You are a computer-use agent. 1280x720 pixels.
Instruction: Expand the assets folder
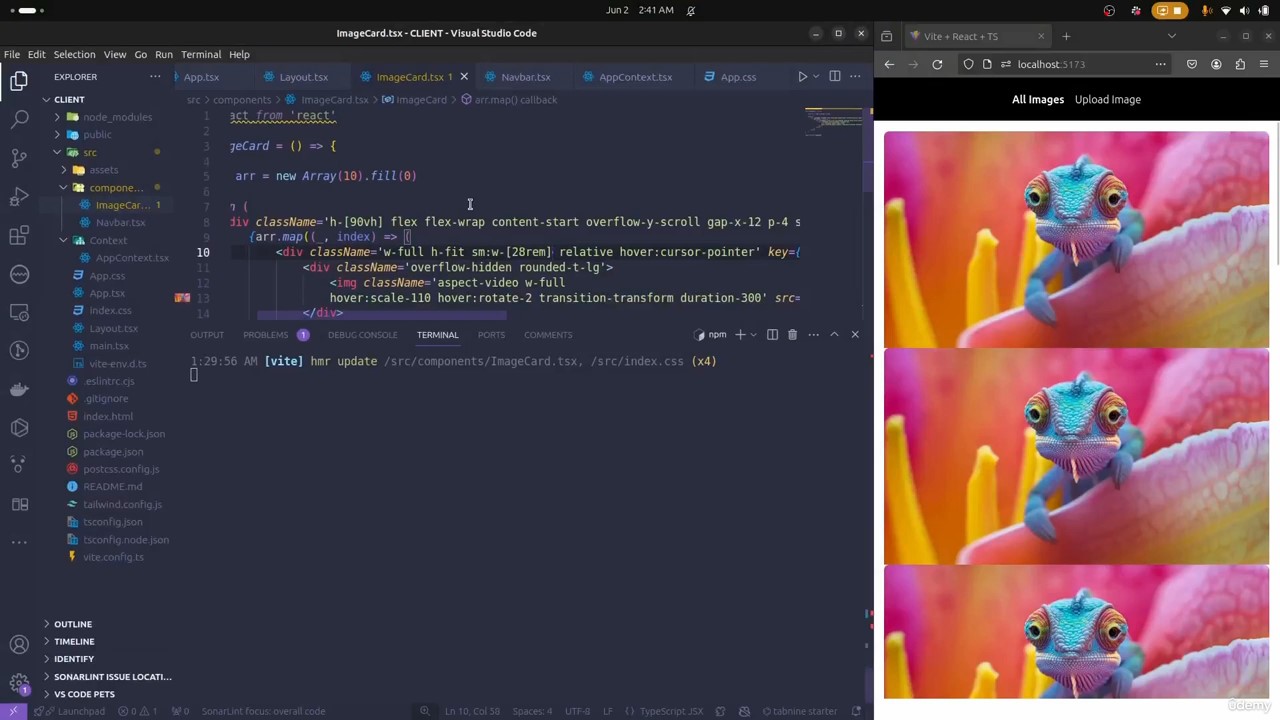[x=64, y=170]
